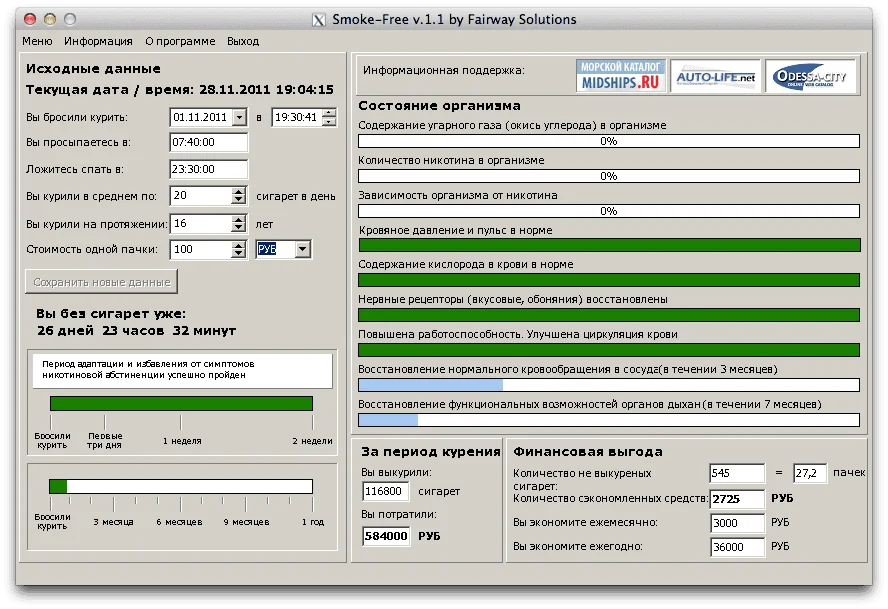Click the blood circulation recovery progress bar
Screen dimensions: 888x609
point(609,385)
